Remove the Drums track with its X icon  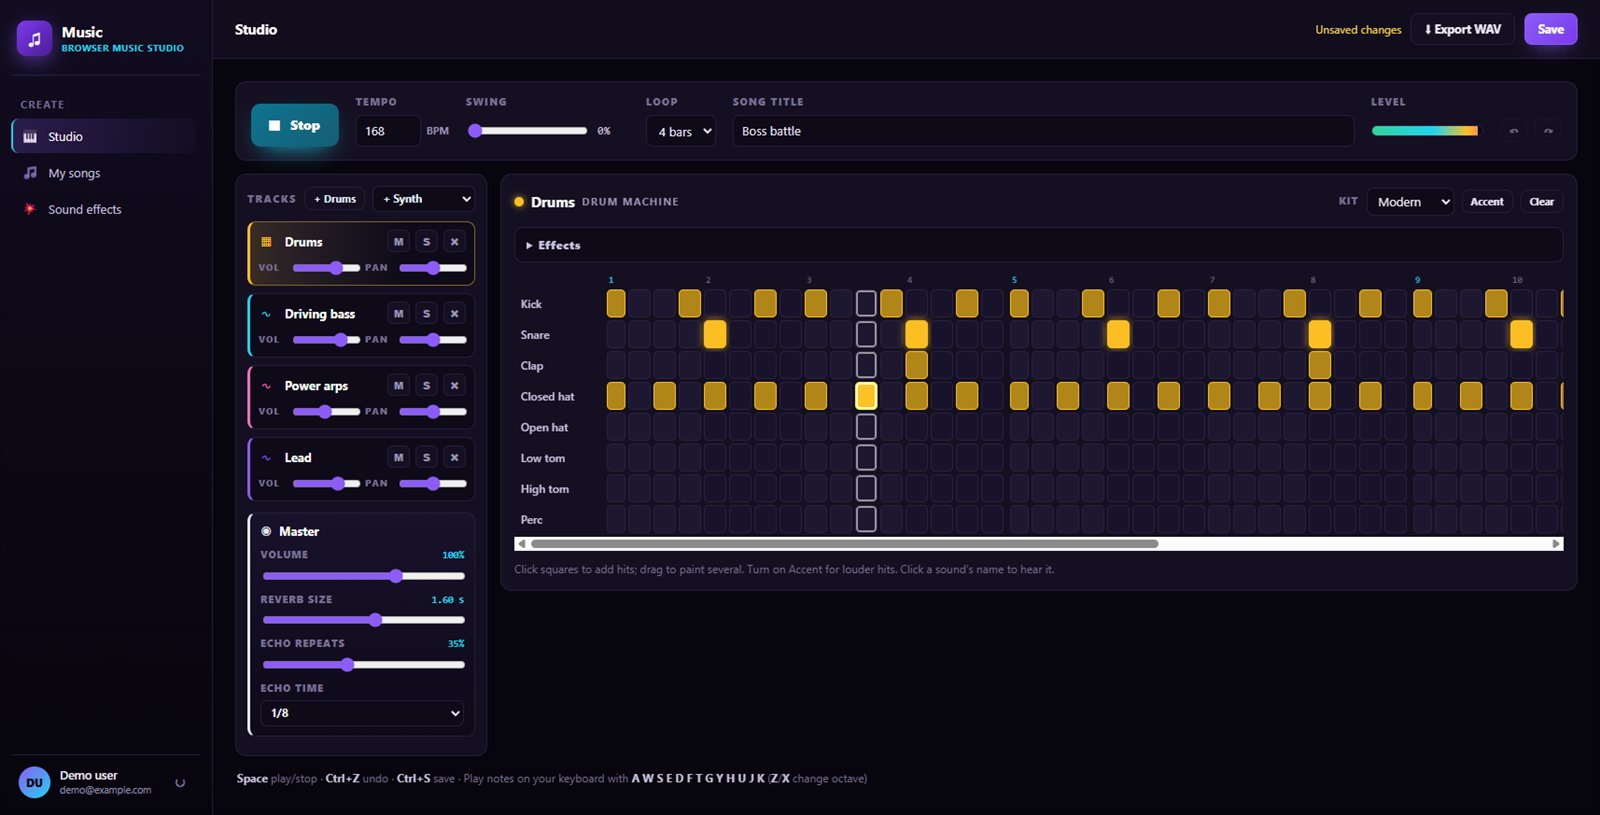click(x=454, y=242)
